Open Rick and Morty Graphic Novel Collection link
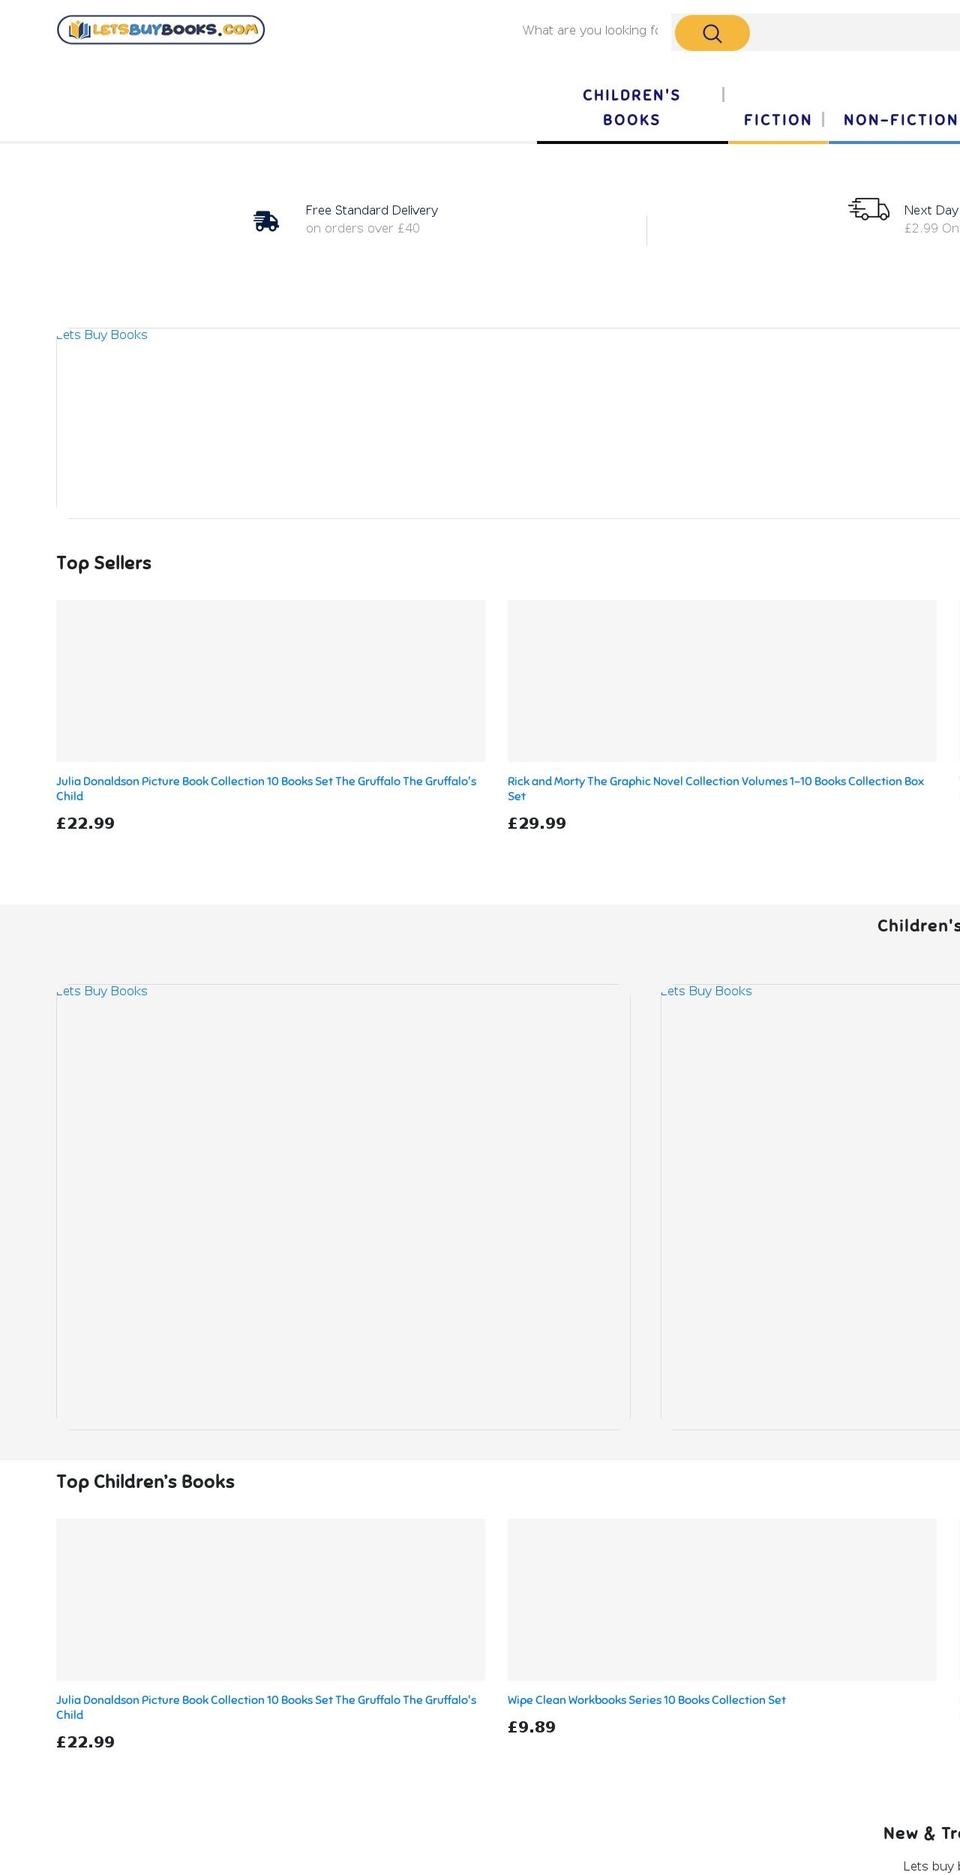 tap(716, 789)
